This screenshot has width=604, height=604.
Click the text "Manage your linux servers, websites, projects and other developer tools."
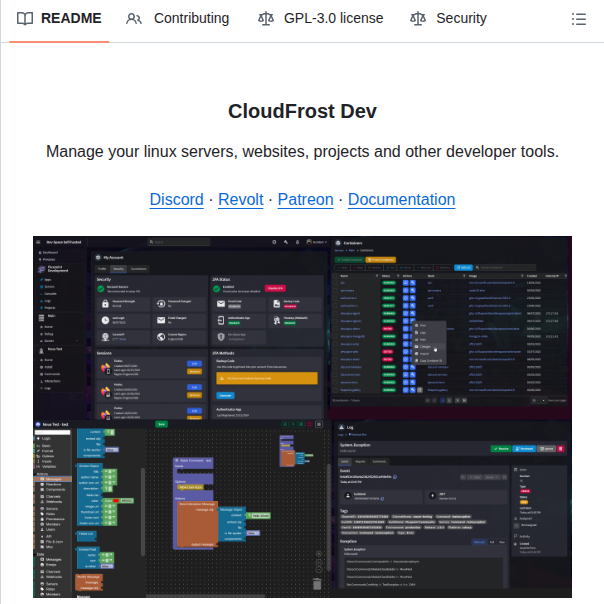pyautogui.click(x=302, y=151)
